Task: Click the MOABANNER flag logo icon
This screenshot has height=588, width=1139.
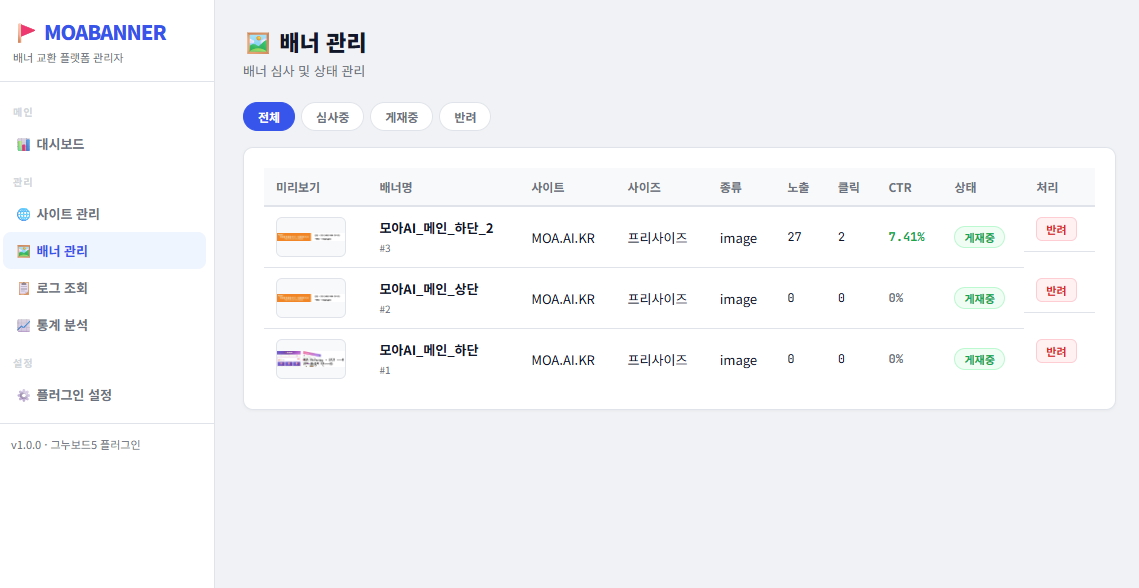Action: 27,33
